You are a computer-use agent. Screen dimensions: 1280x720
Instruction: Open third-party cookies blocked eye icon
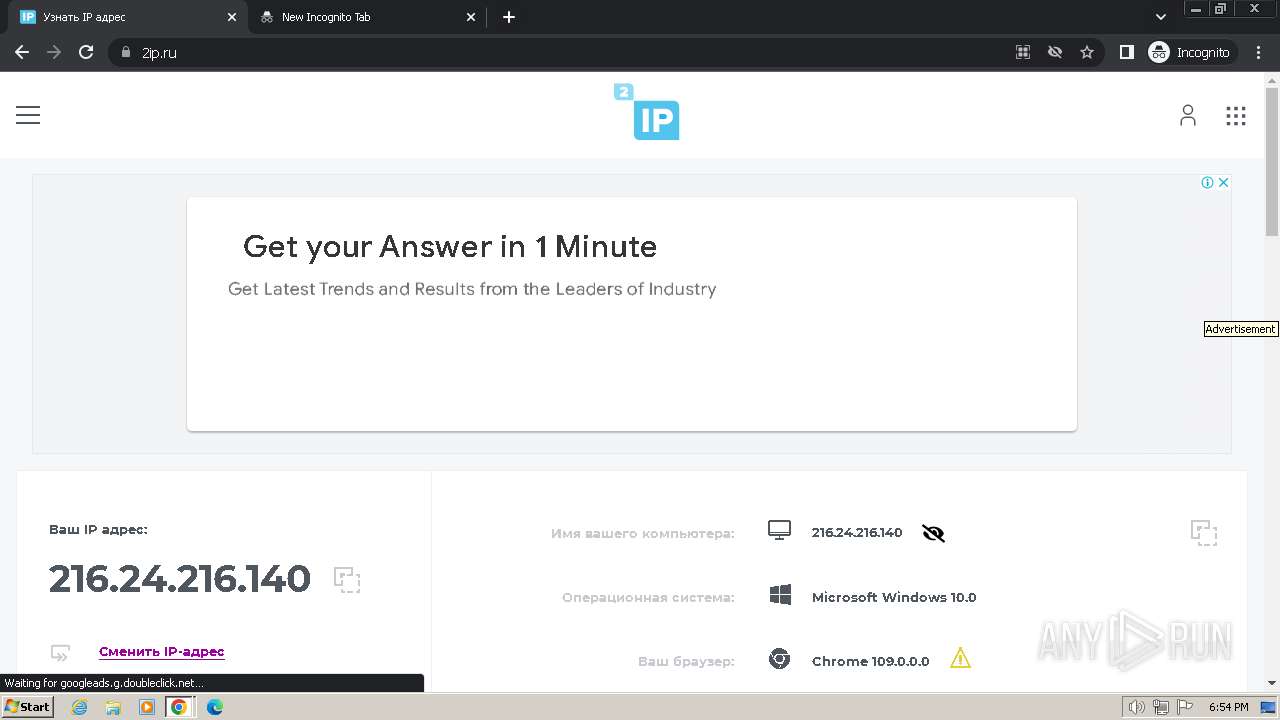(x=1055, y=52)
